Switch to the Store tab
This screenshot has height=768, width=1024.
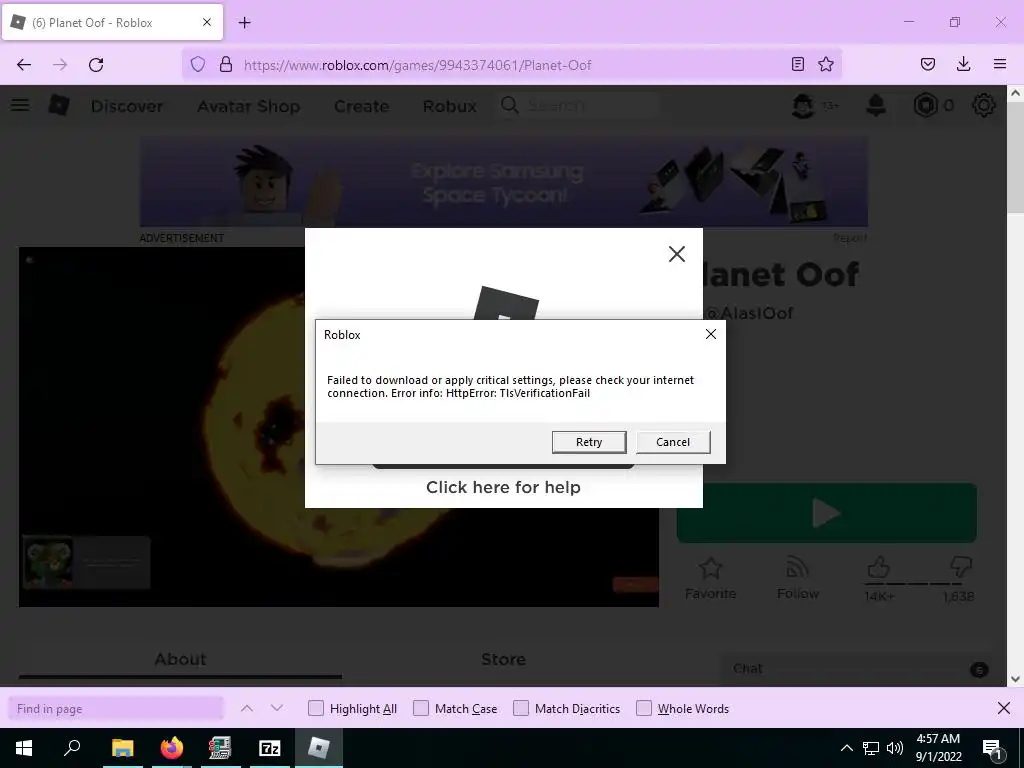point(503,660)
